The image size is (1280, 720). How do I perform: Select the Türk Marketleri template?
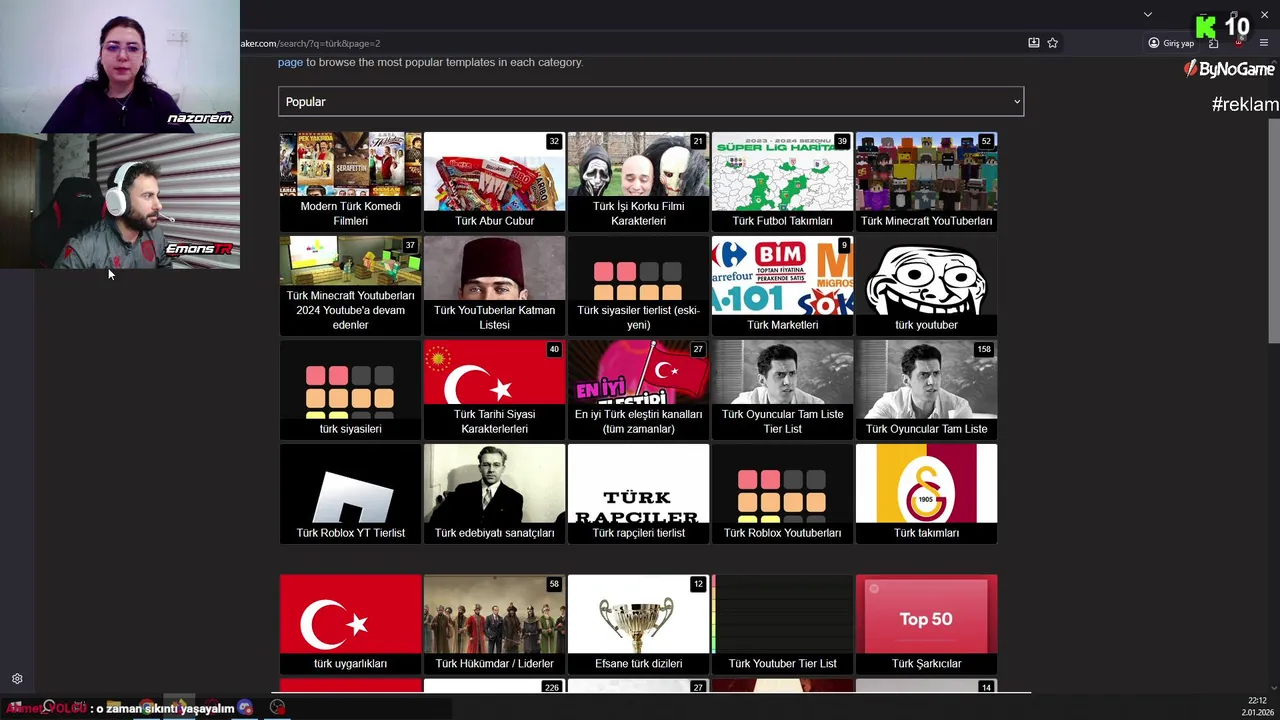pos(782,286)
